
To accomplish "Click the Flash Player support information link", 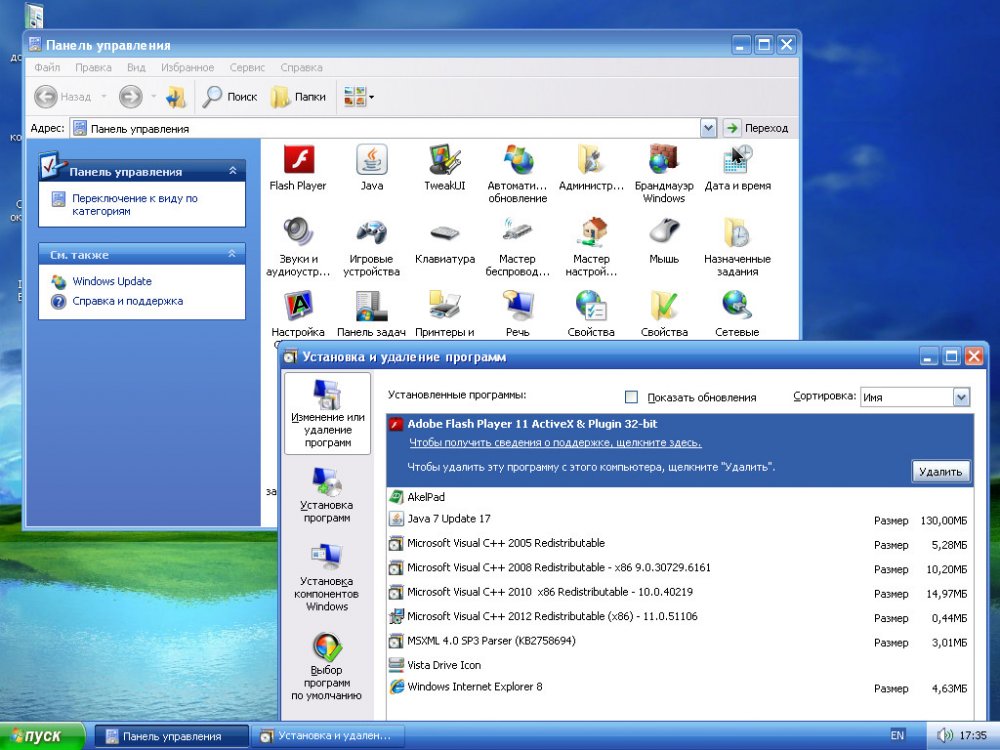I will click(x=555, y=443).
